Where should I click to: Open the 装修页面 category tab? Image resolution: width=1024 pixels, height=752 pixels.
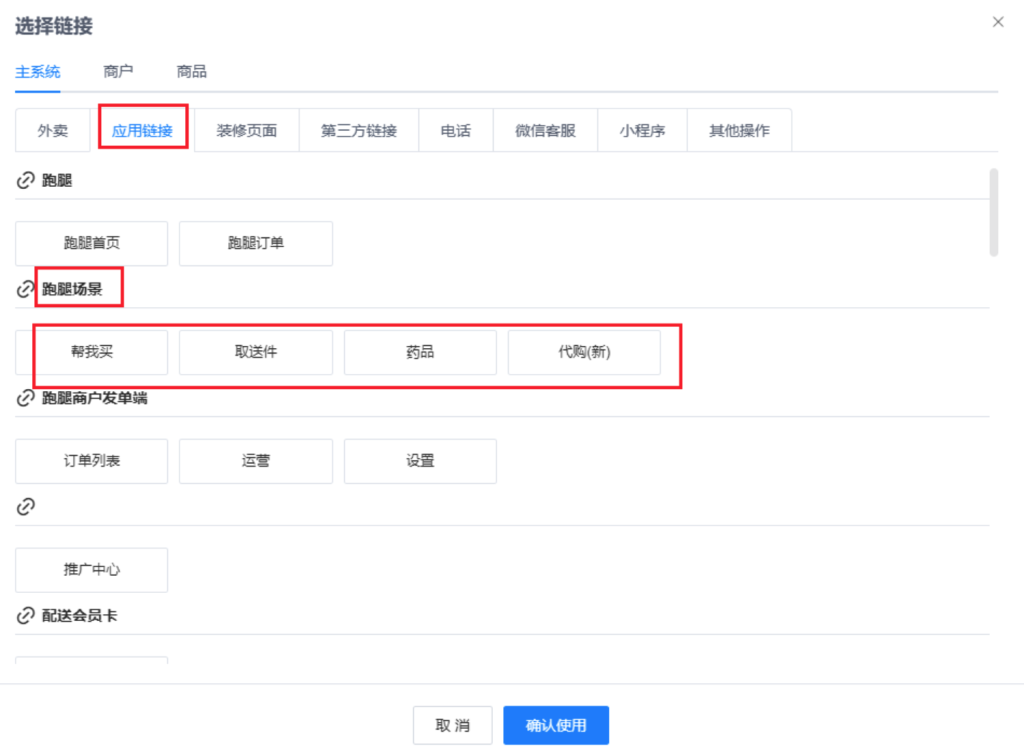point(247,131)
